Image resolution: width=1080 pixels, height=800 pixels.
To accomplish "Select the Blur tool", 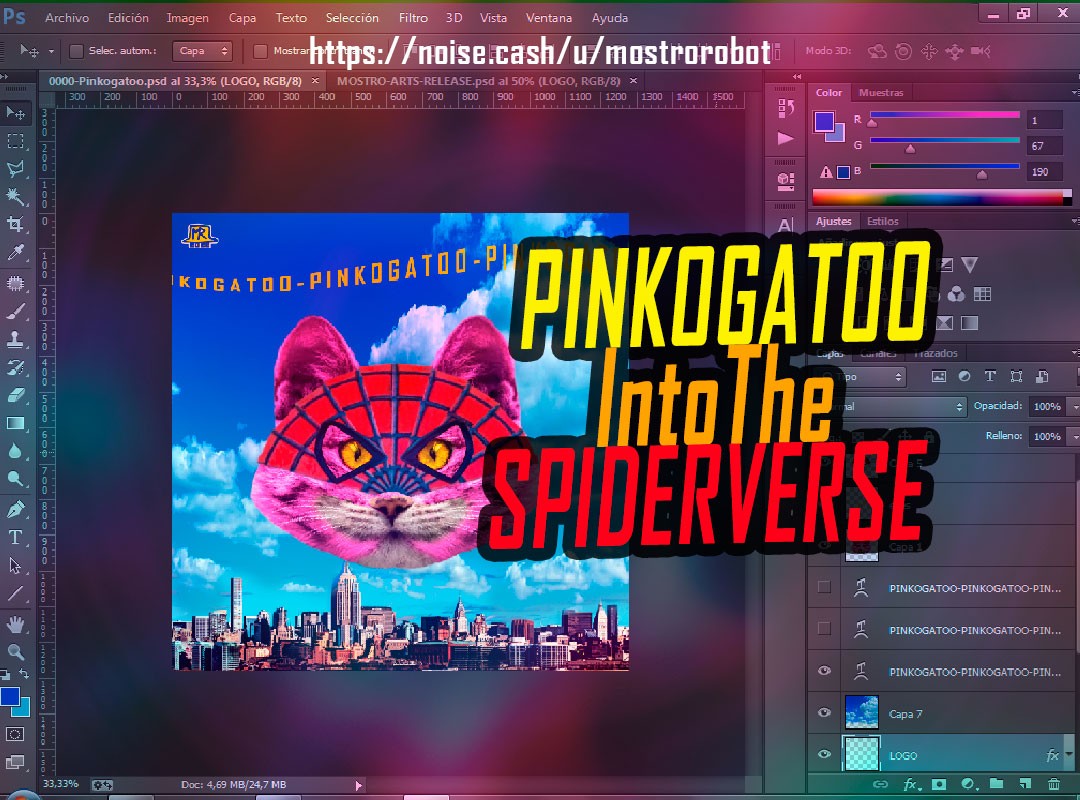I will pos(15,451).
